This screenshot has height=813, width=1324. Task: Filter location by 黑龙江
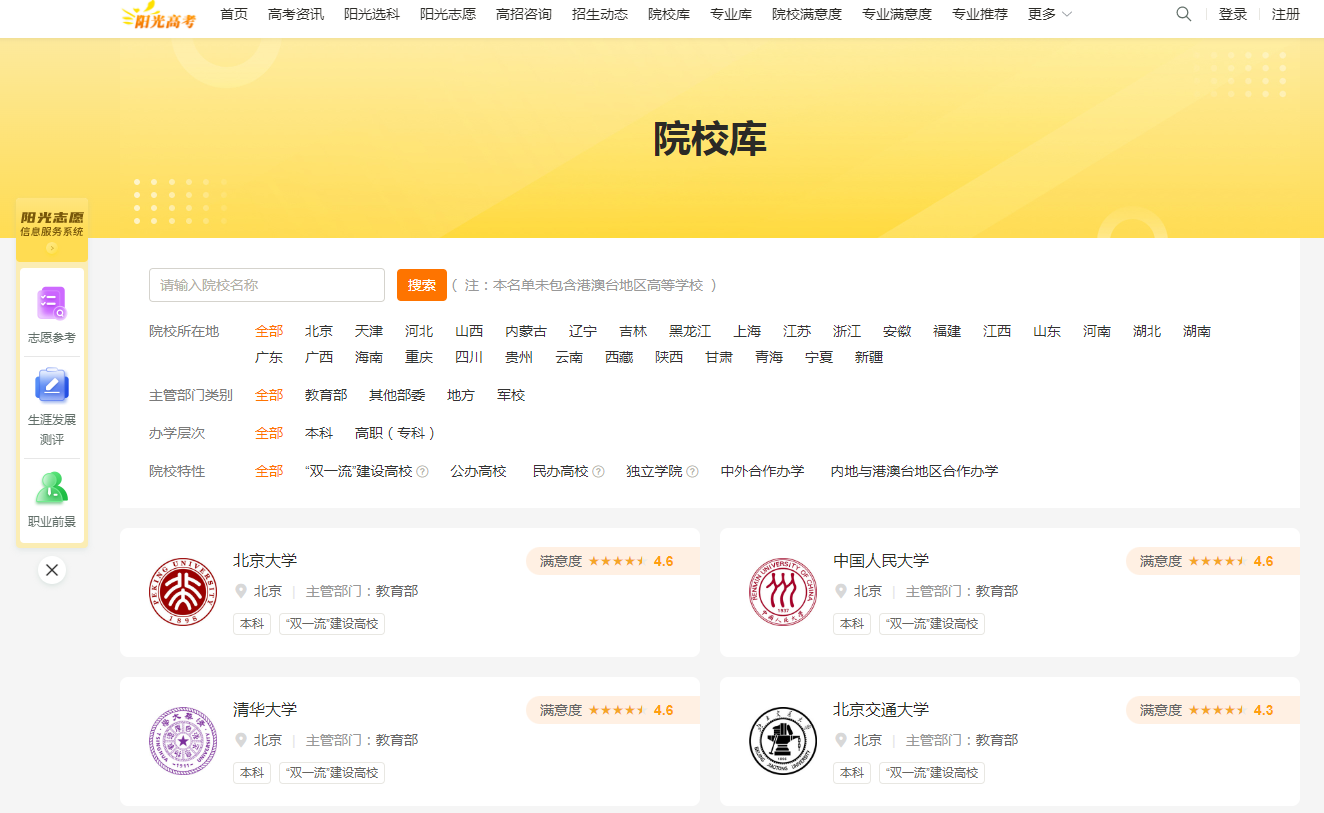coord(690,331)
